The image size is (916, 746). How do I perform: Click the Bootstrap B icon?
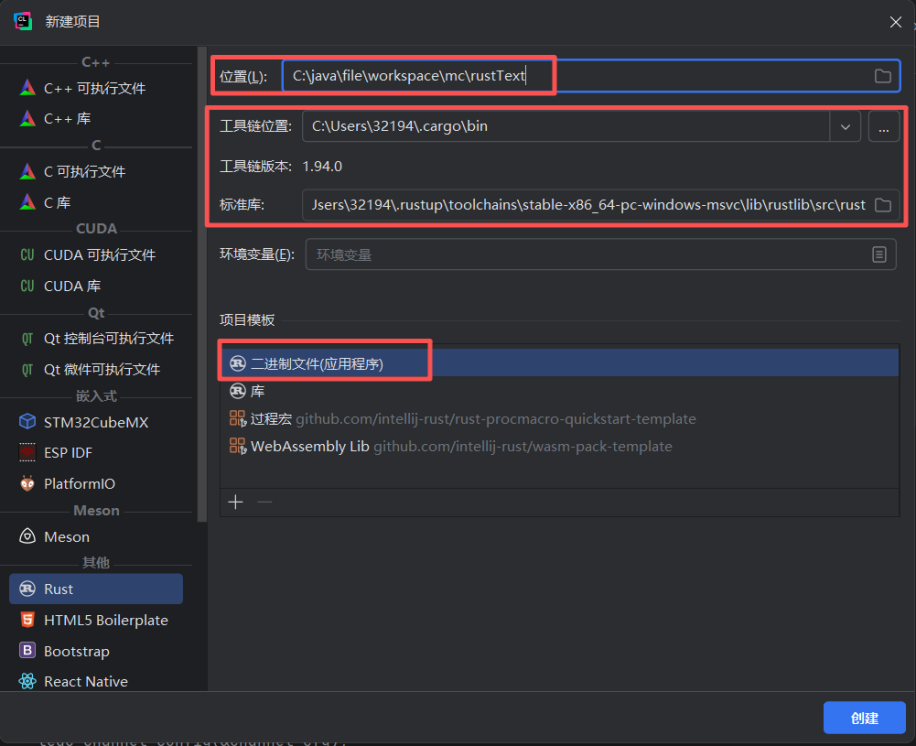point(27,650)
